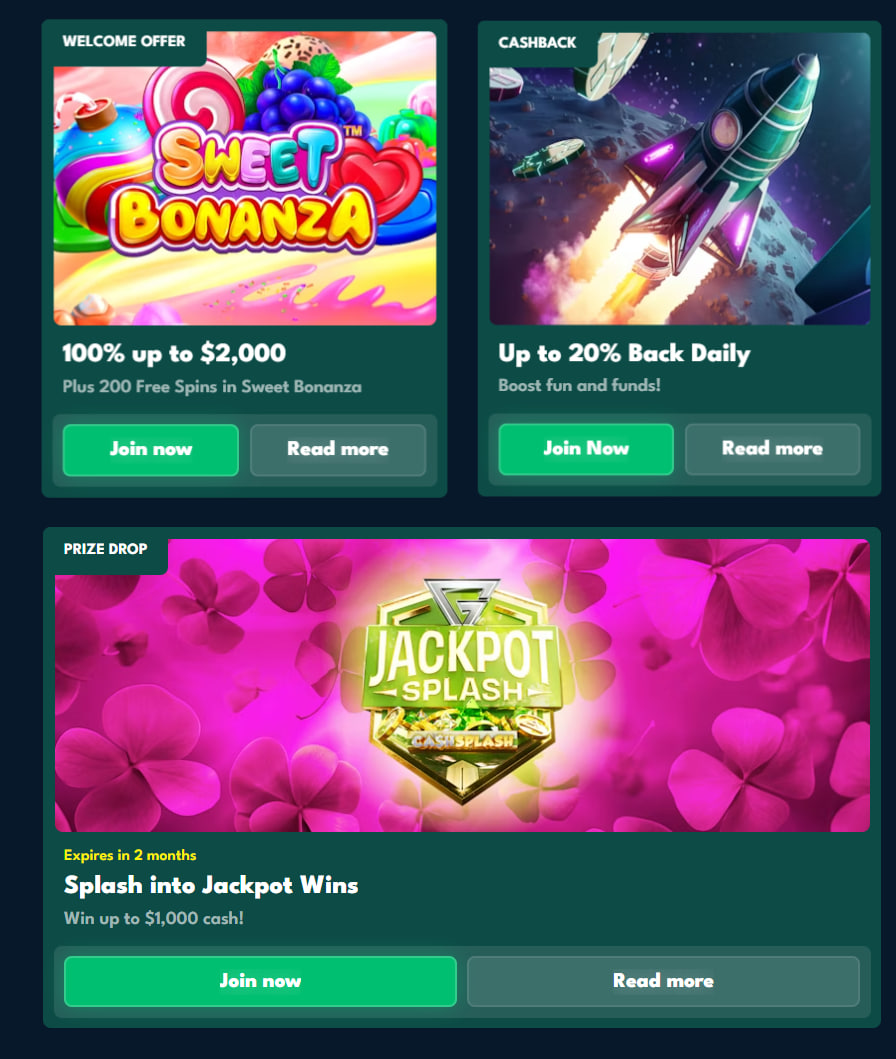Click the "Win up to $1,000 cash!" text

click(x=153, y=918)
